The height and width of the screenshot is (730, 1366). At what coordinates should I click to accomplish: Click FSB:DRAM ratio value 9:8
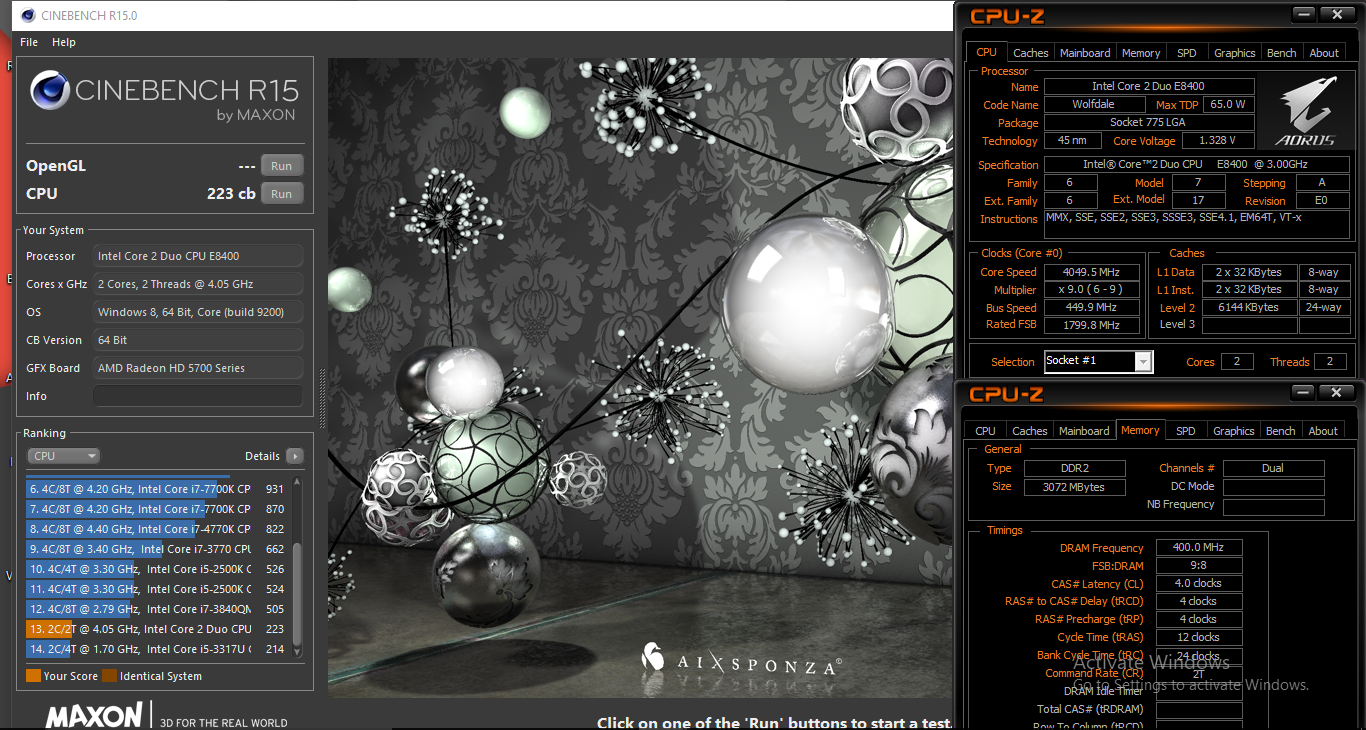(x=1199, y=566)
